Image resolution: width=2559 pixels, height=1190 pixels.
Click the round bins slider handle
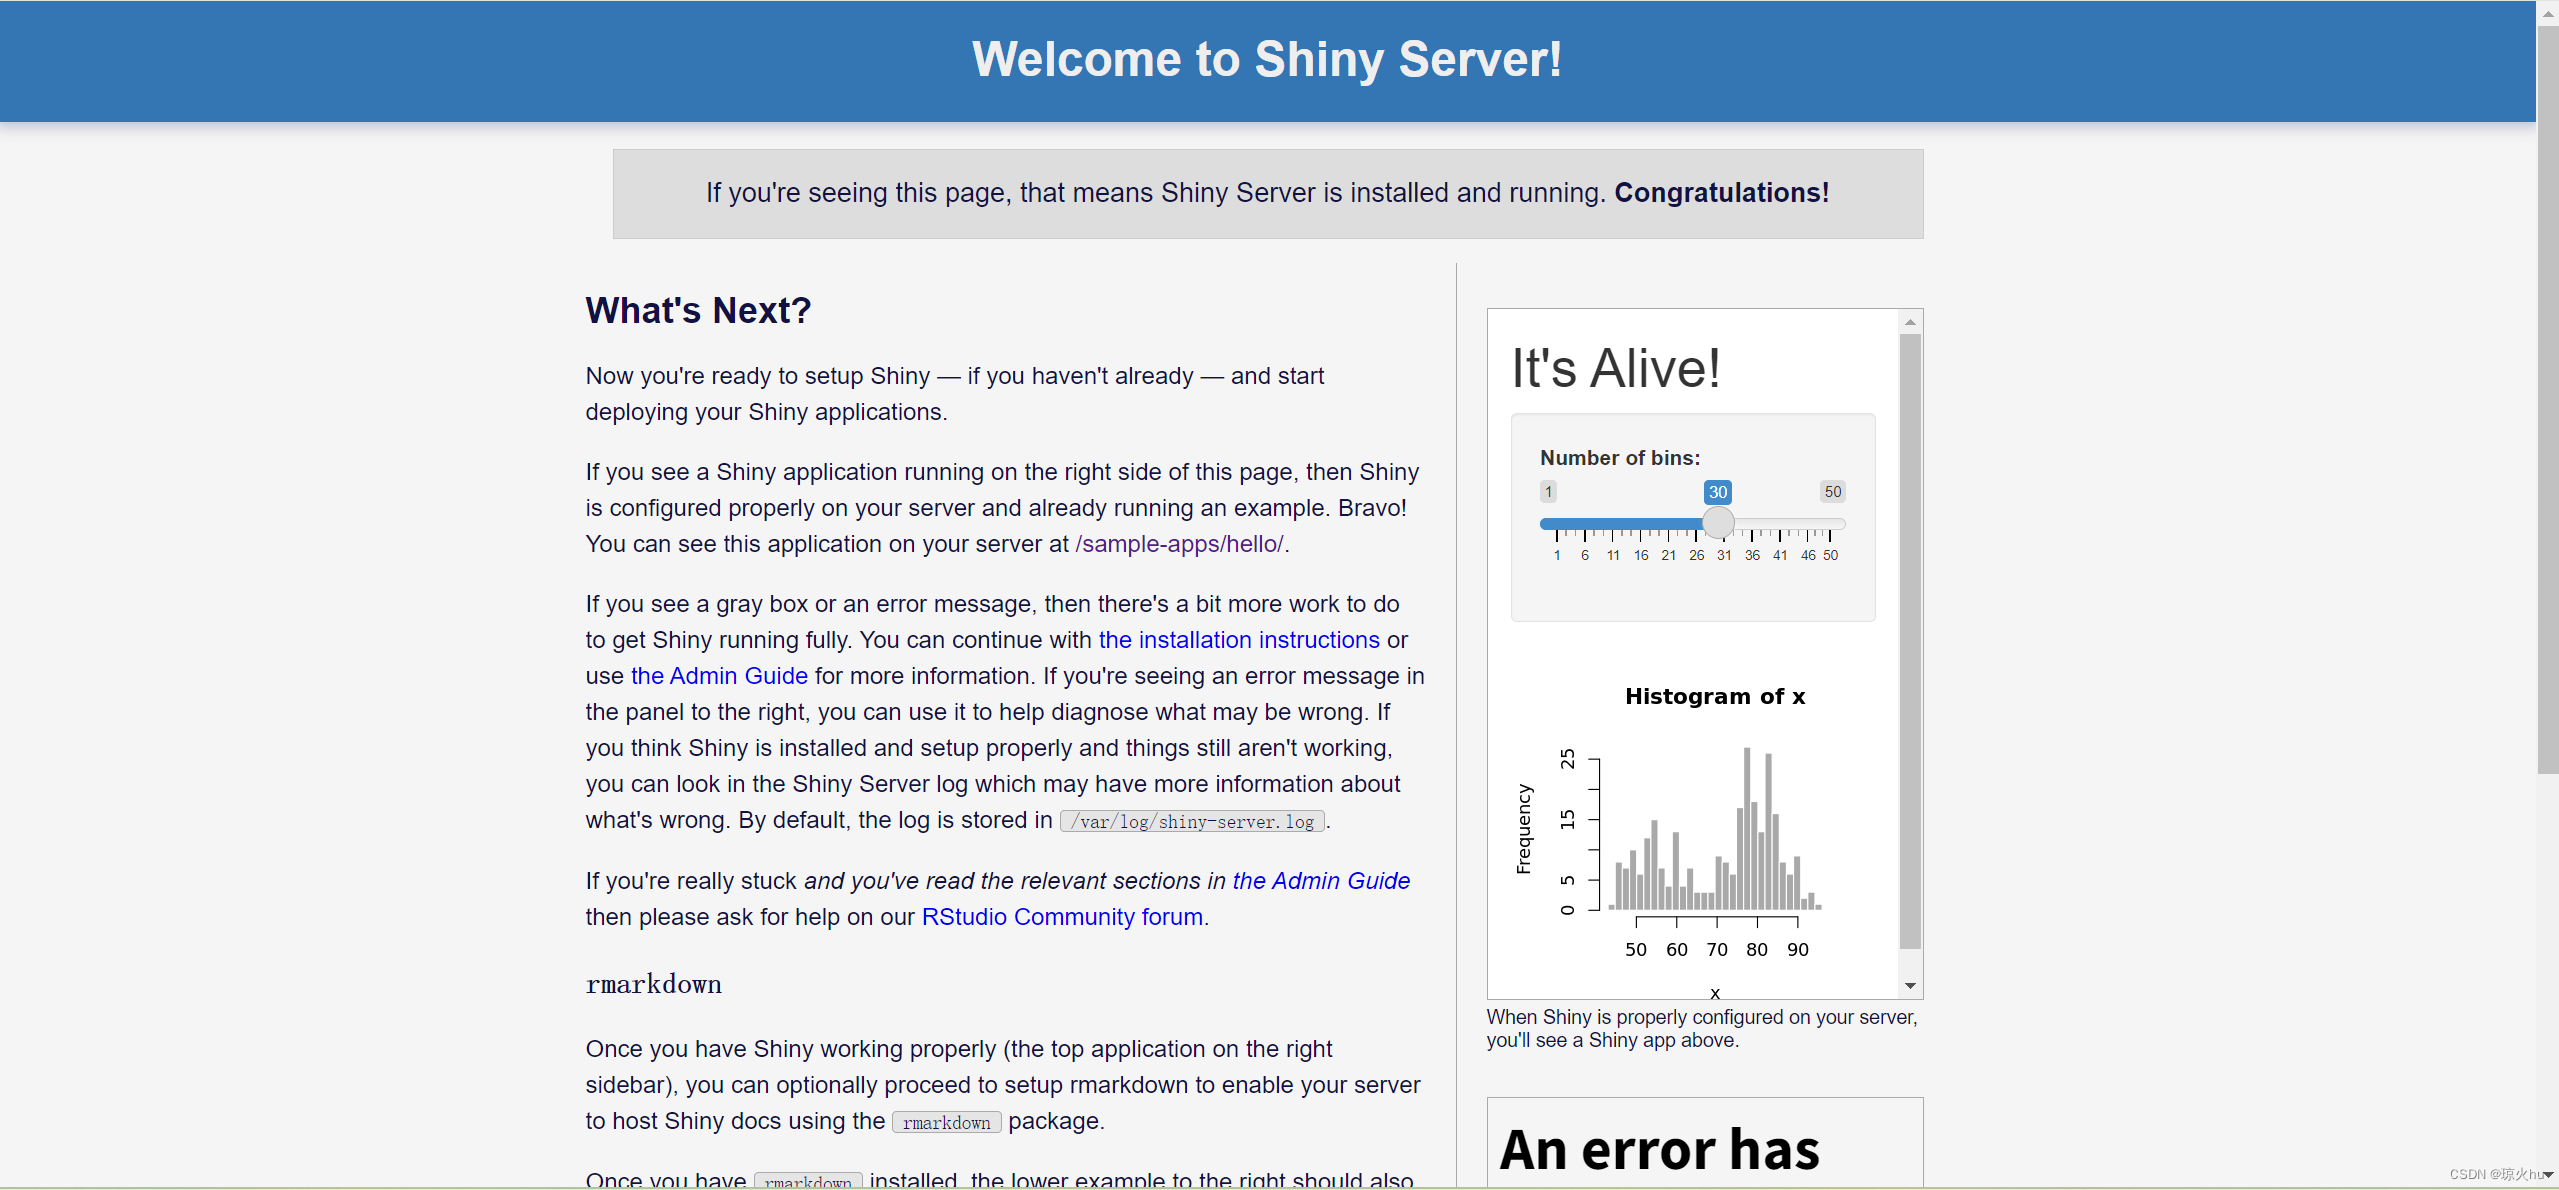(x=1718, y=523)
